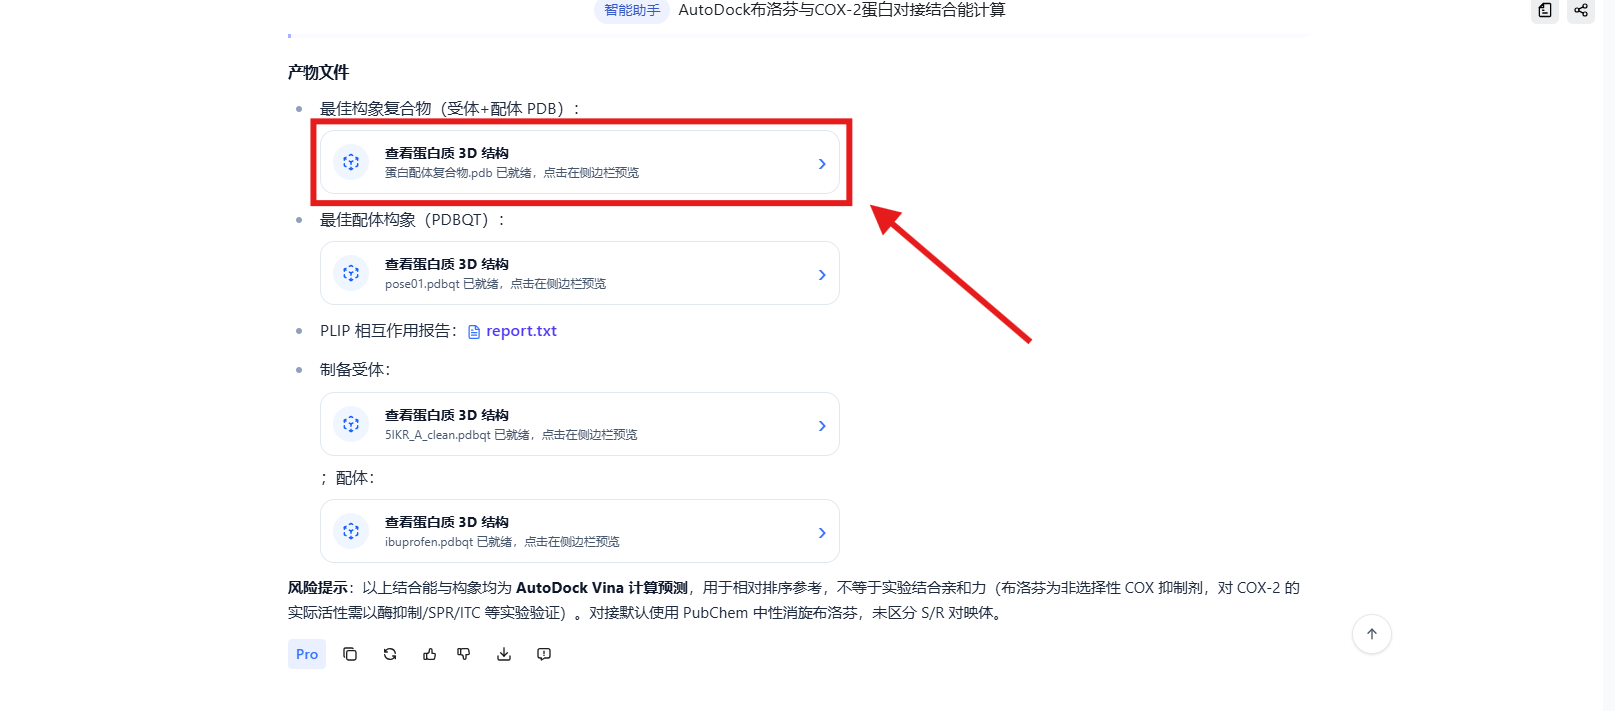The width and height of the screenshot is (1615, 711).
Task: Click the 配体 label above the ibuprofen card
Action: pyautogui.click(x=355, y=478)
